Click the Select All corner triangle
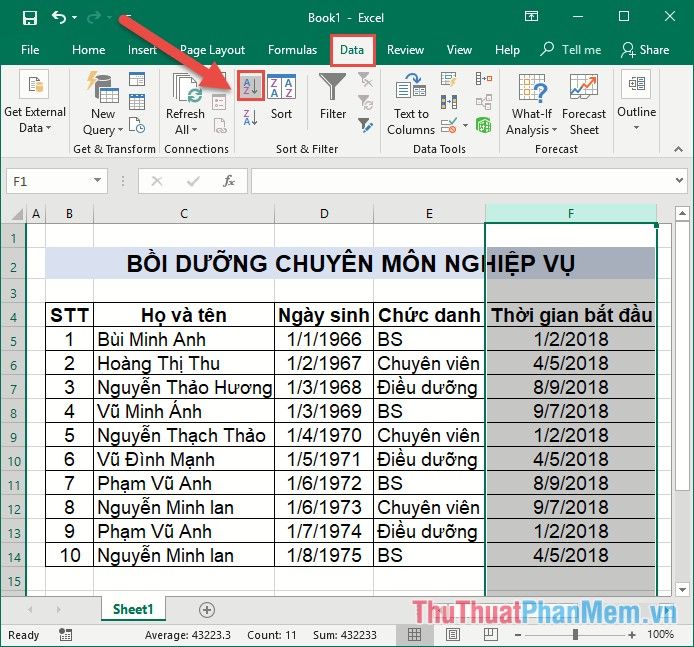The image size is (694, 647). (17, 214)
